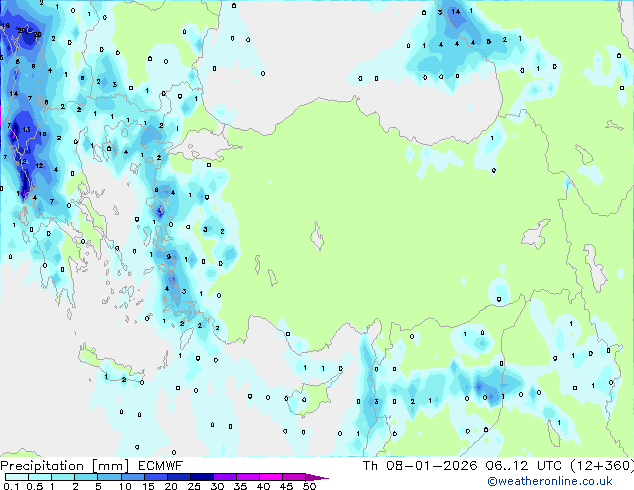Image resolution: width=634 pixels, height=490 pixels.
Task: Click the "Th 08-01-2026" date text
Action: click(x=420, y=465)
